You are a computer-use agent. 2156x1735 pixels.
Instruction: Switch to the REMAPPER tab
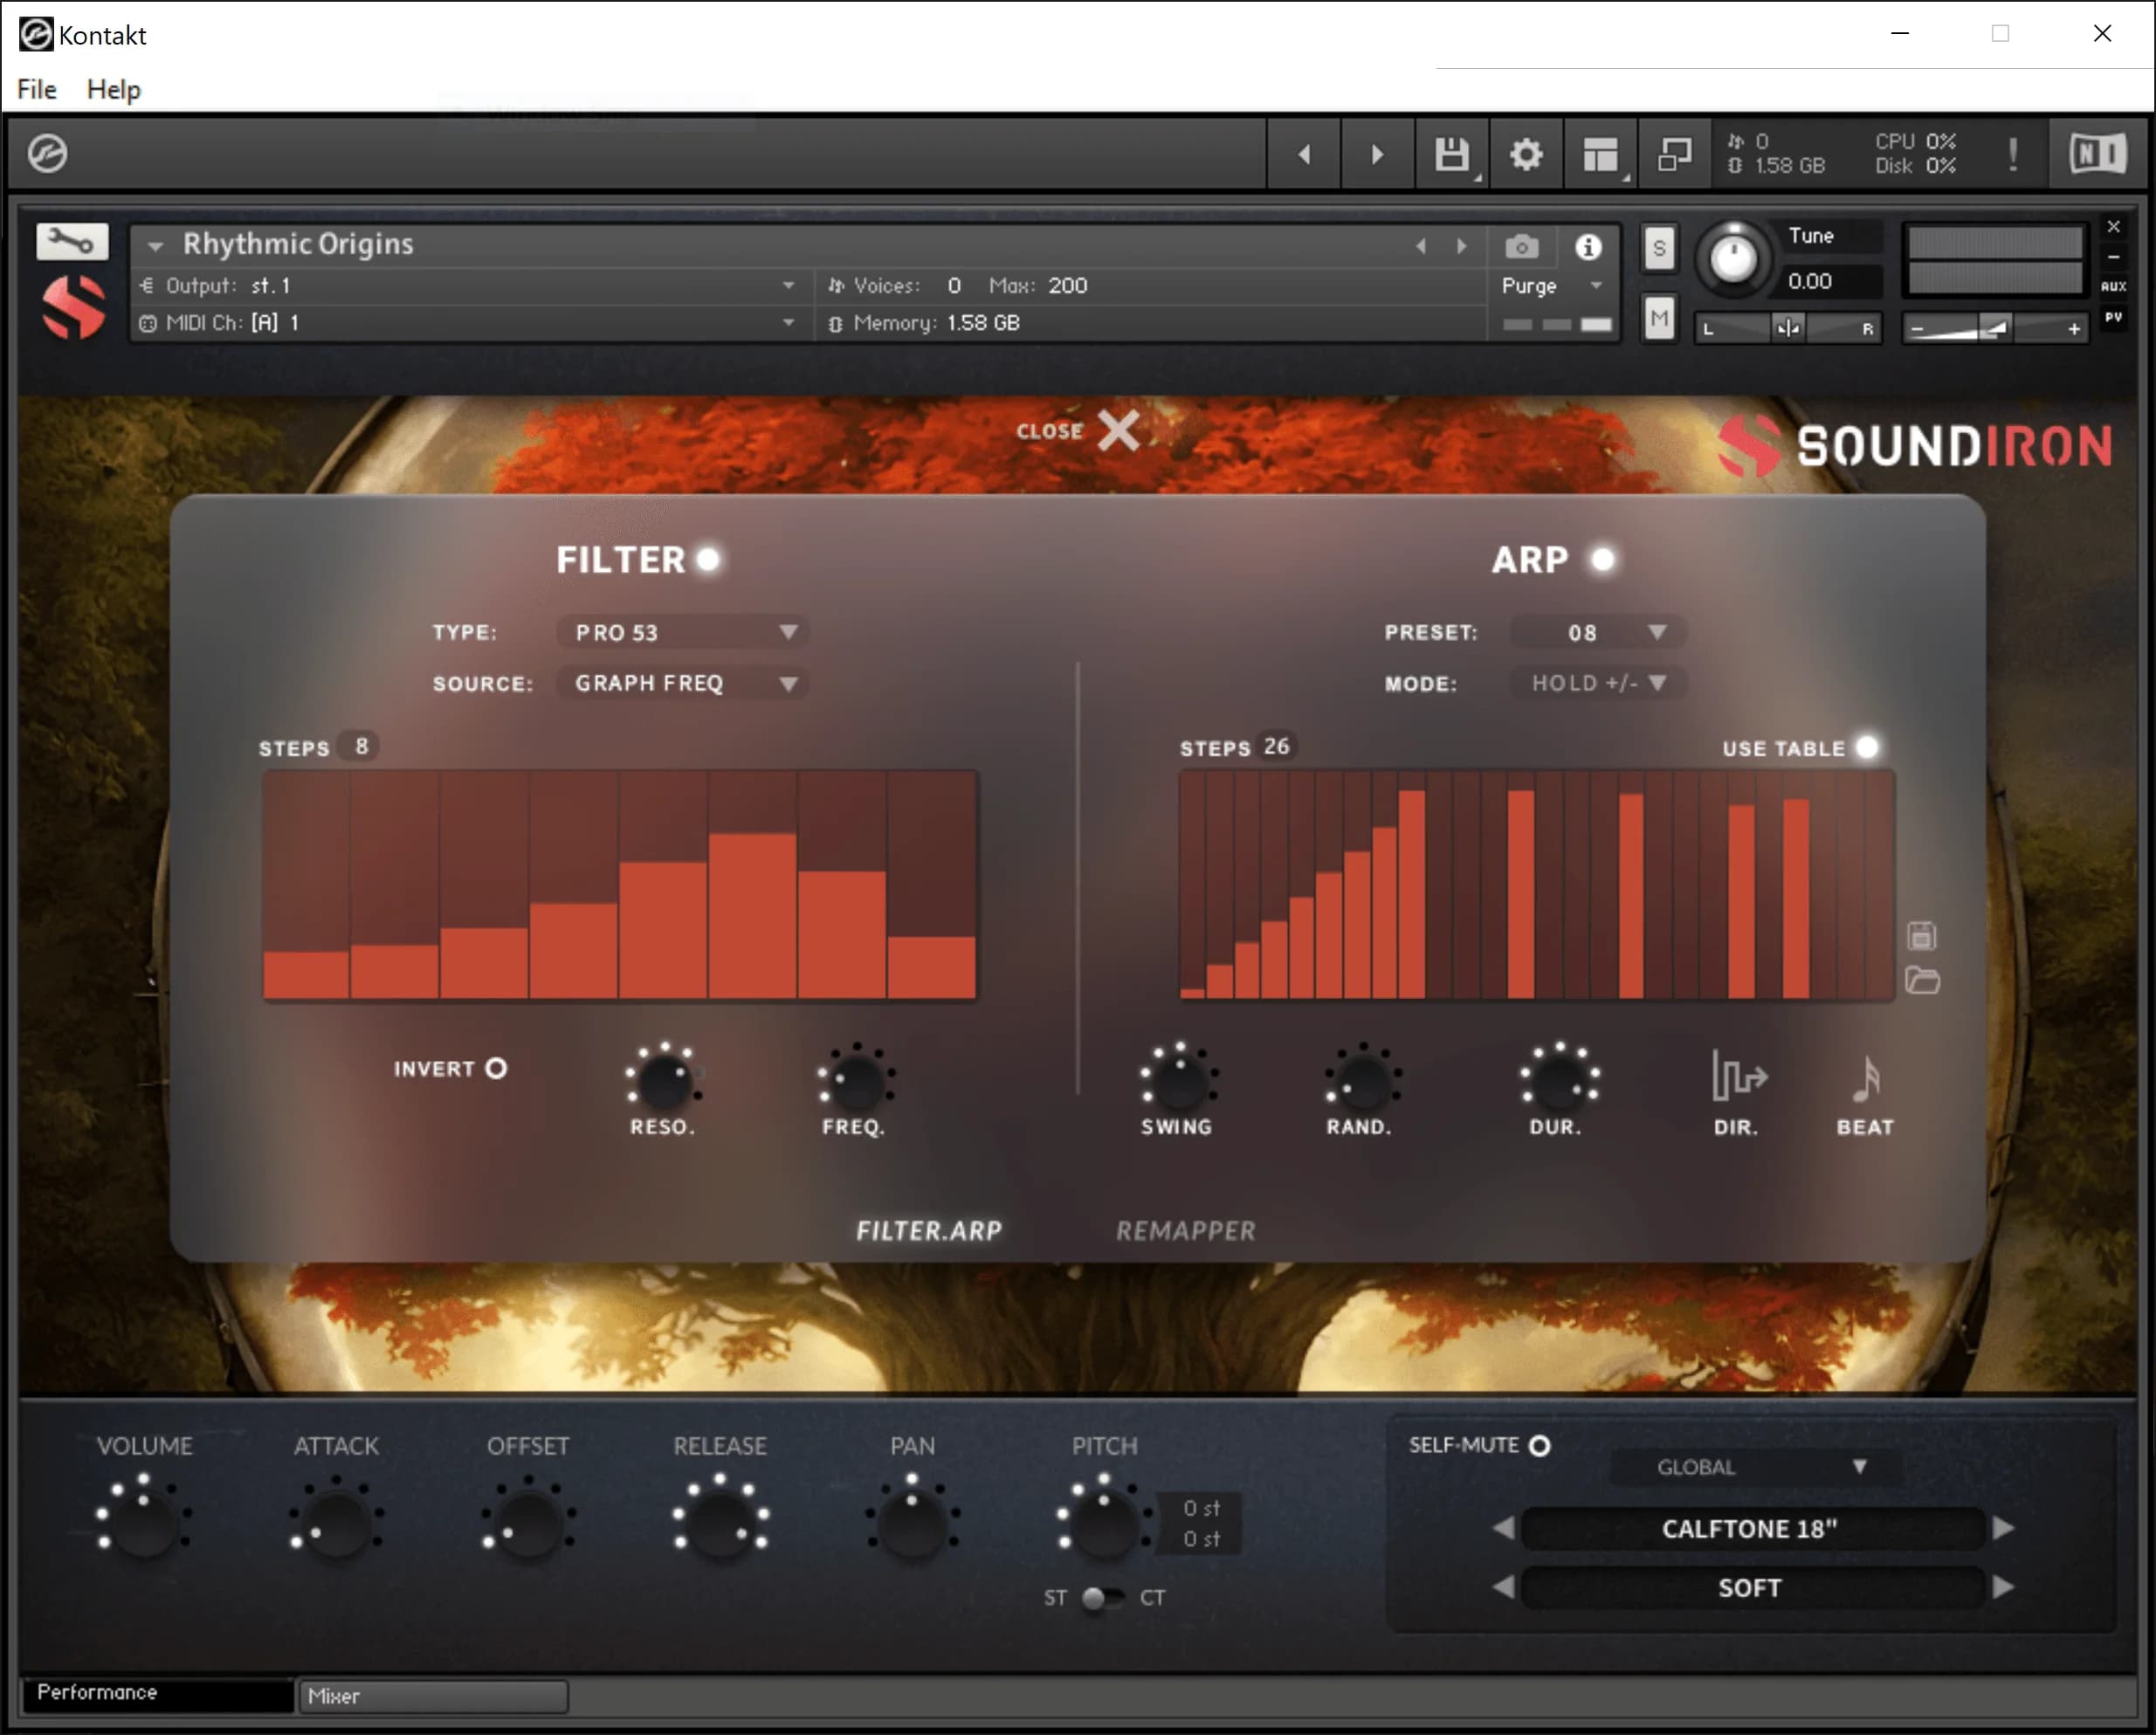click(x=1185, y=1230)
